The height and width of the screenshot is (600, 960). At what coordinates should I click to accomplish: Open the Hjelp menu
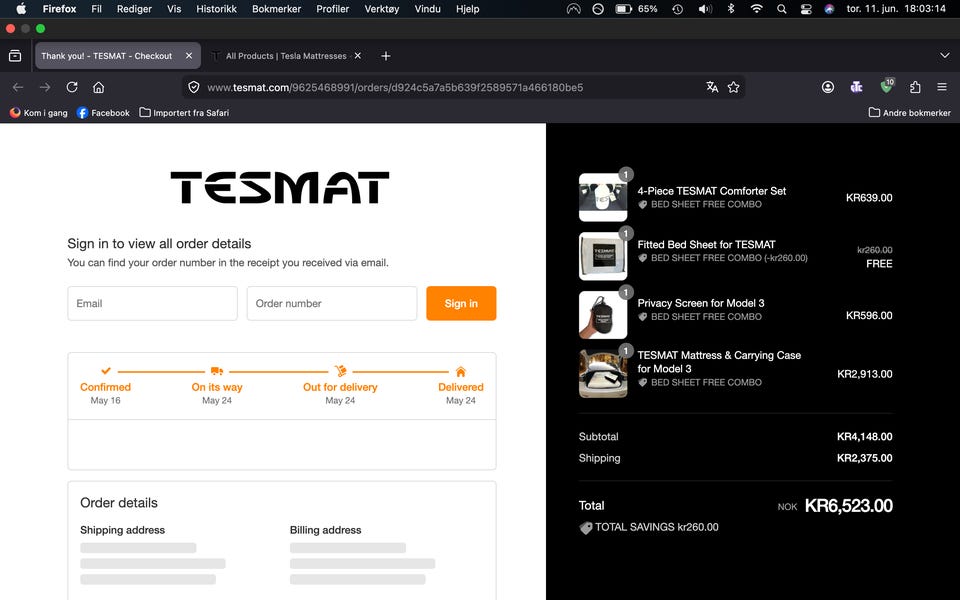pos(467,9)
